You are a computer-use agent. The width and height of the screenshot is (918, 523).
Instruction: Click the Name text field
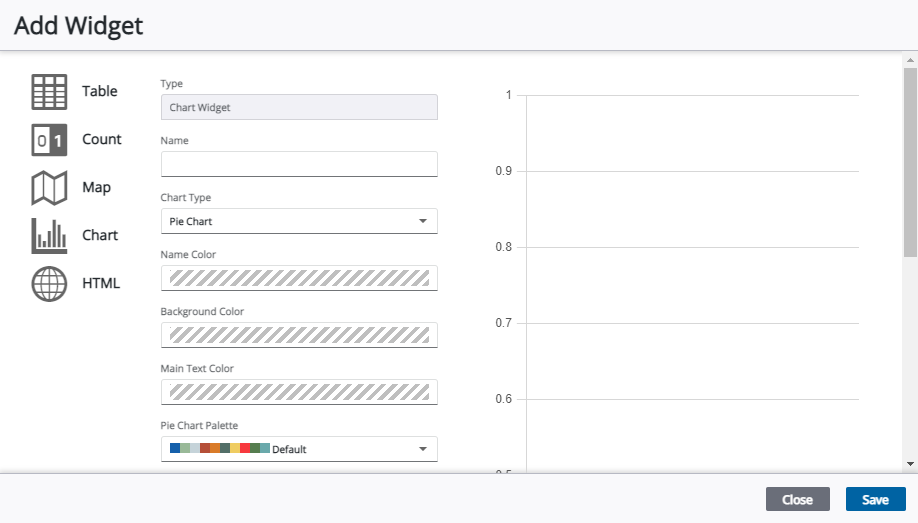point(298,164)
